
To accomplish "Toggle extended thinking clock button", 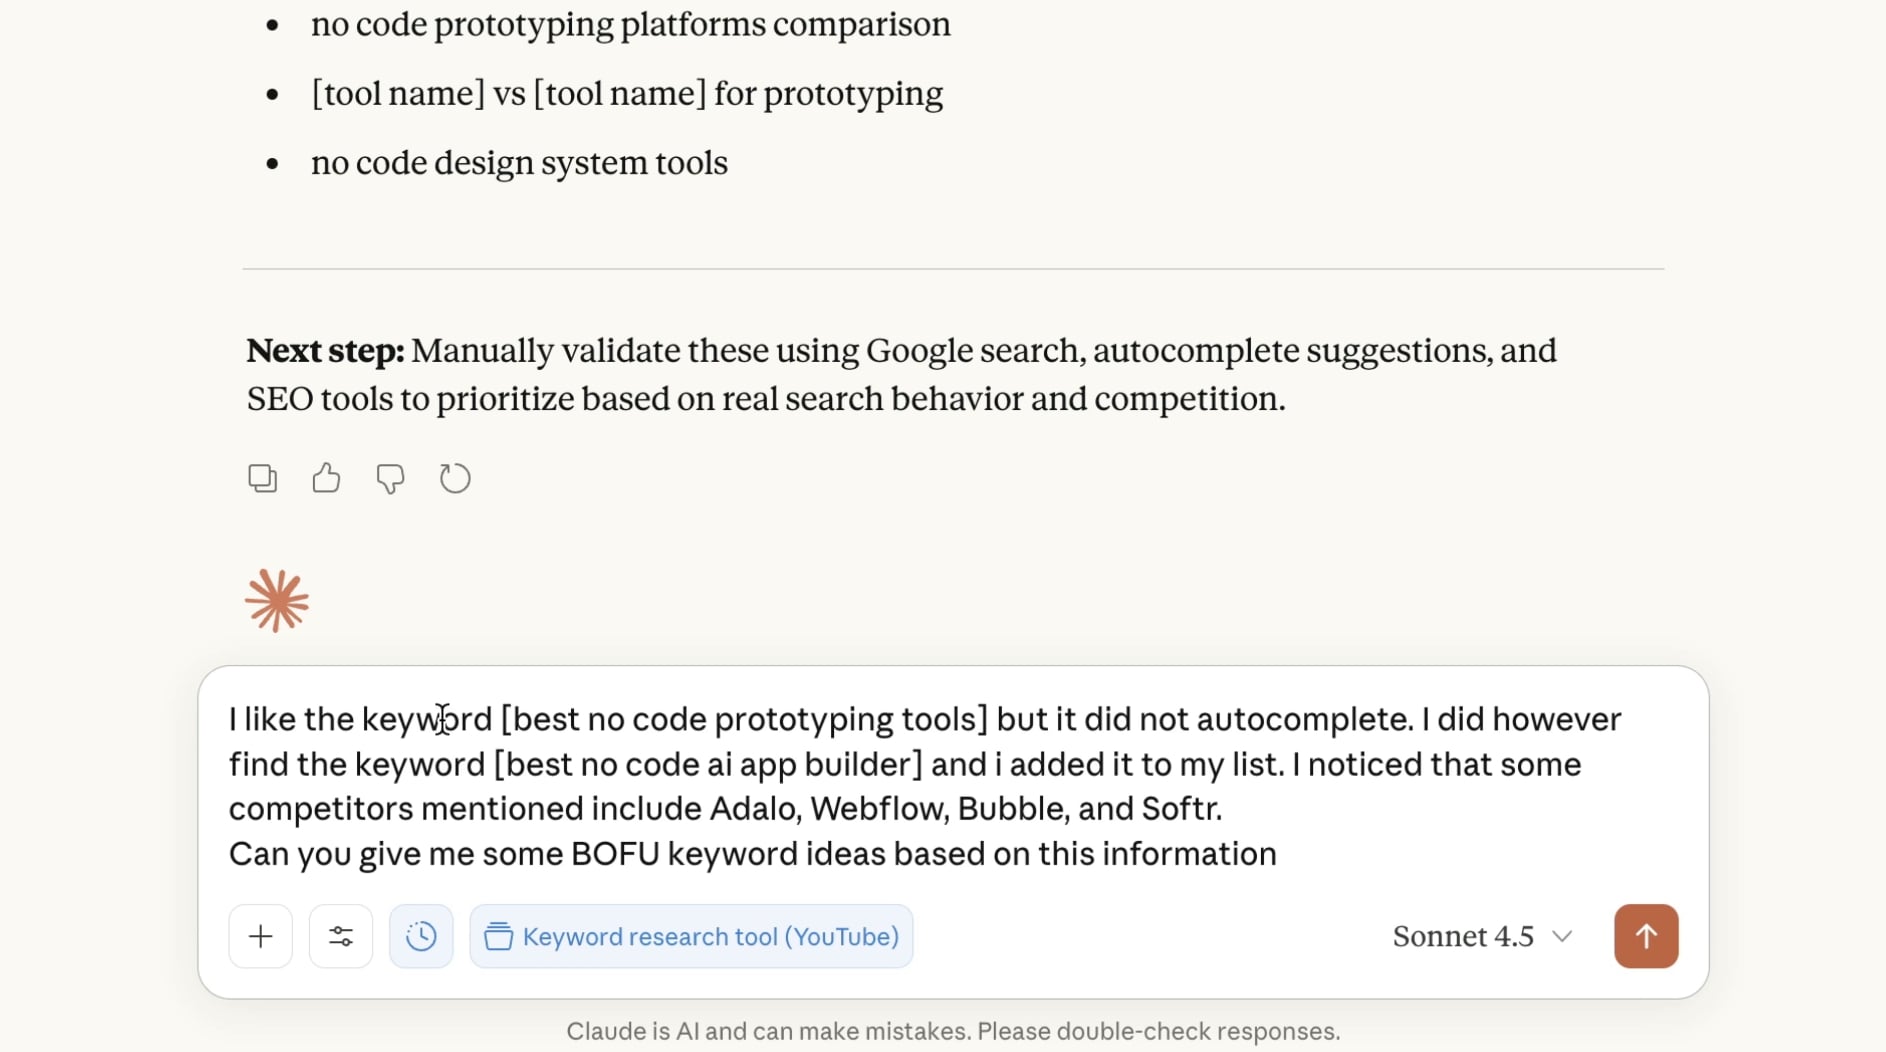I will point(421,936).
